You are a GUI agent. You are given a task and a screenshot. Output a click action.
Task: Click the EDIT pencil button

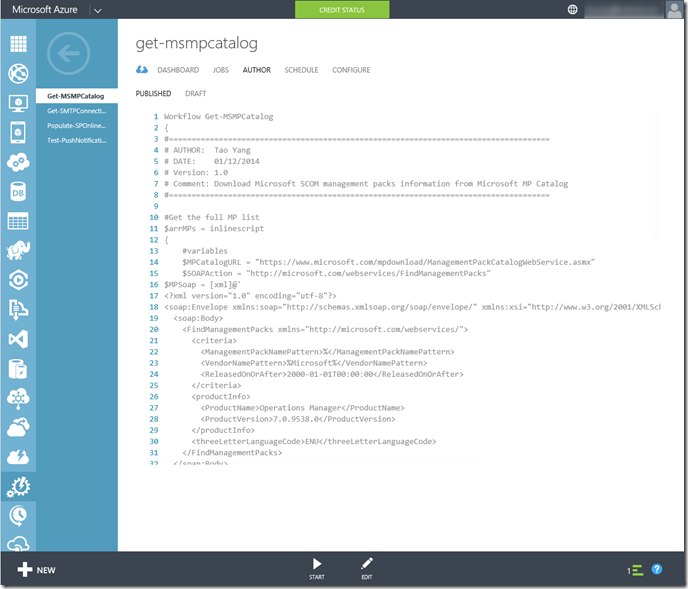coord(367,568)
